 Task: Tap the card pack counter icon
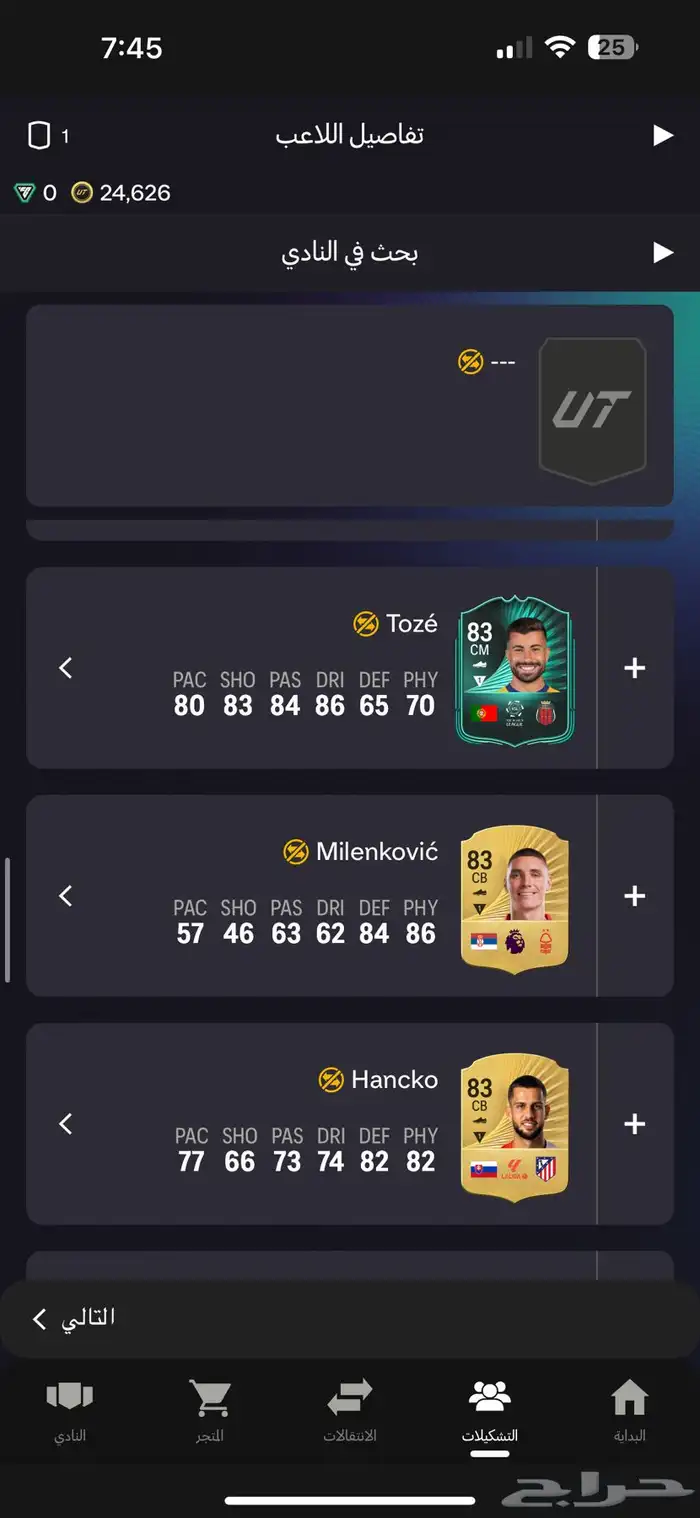(39, 136)
